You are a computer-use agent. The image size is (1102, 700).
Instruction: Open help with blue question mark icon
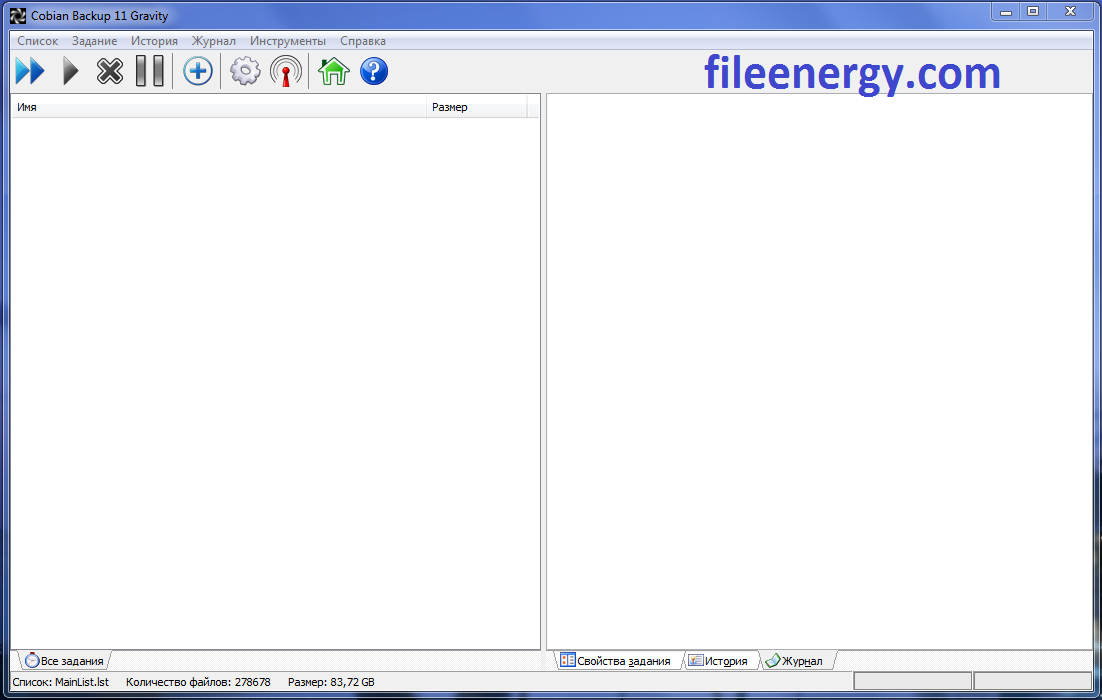pos(374,71)
